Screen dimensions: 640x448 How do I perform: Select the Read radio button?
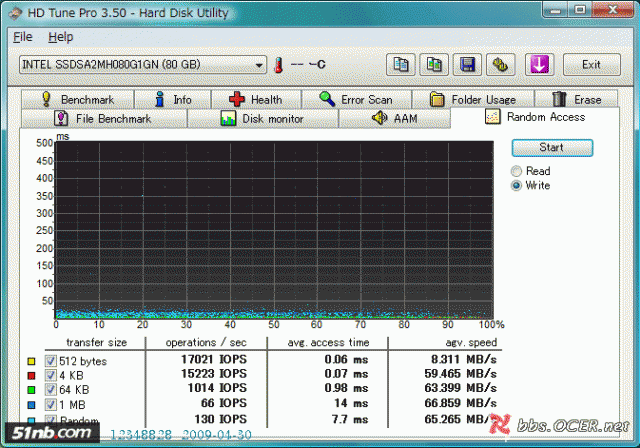[x=517, y=171]
